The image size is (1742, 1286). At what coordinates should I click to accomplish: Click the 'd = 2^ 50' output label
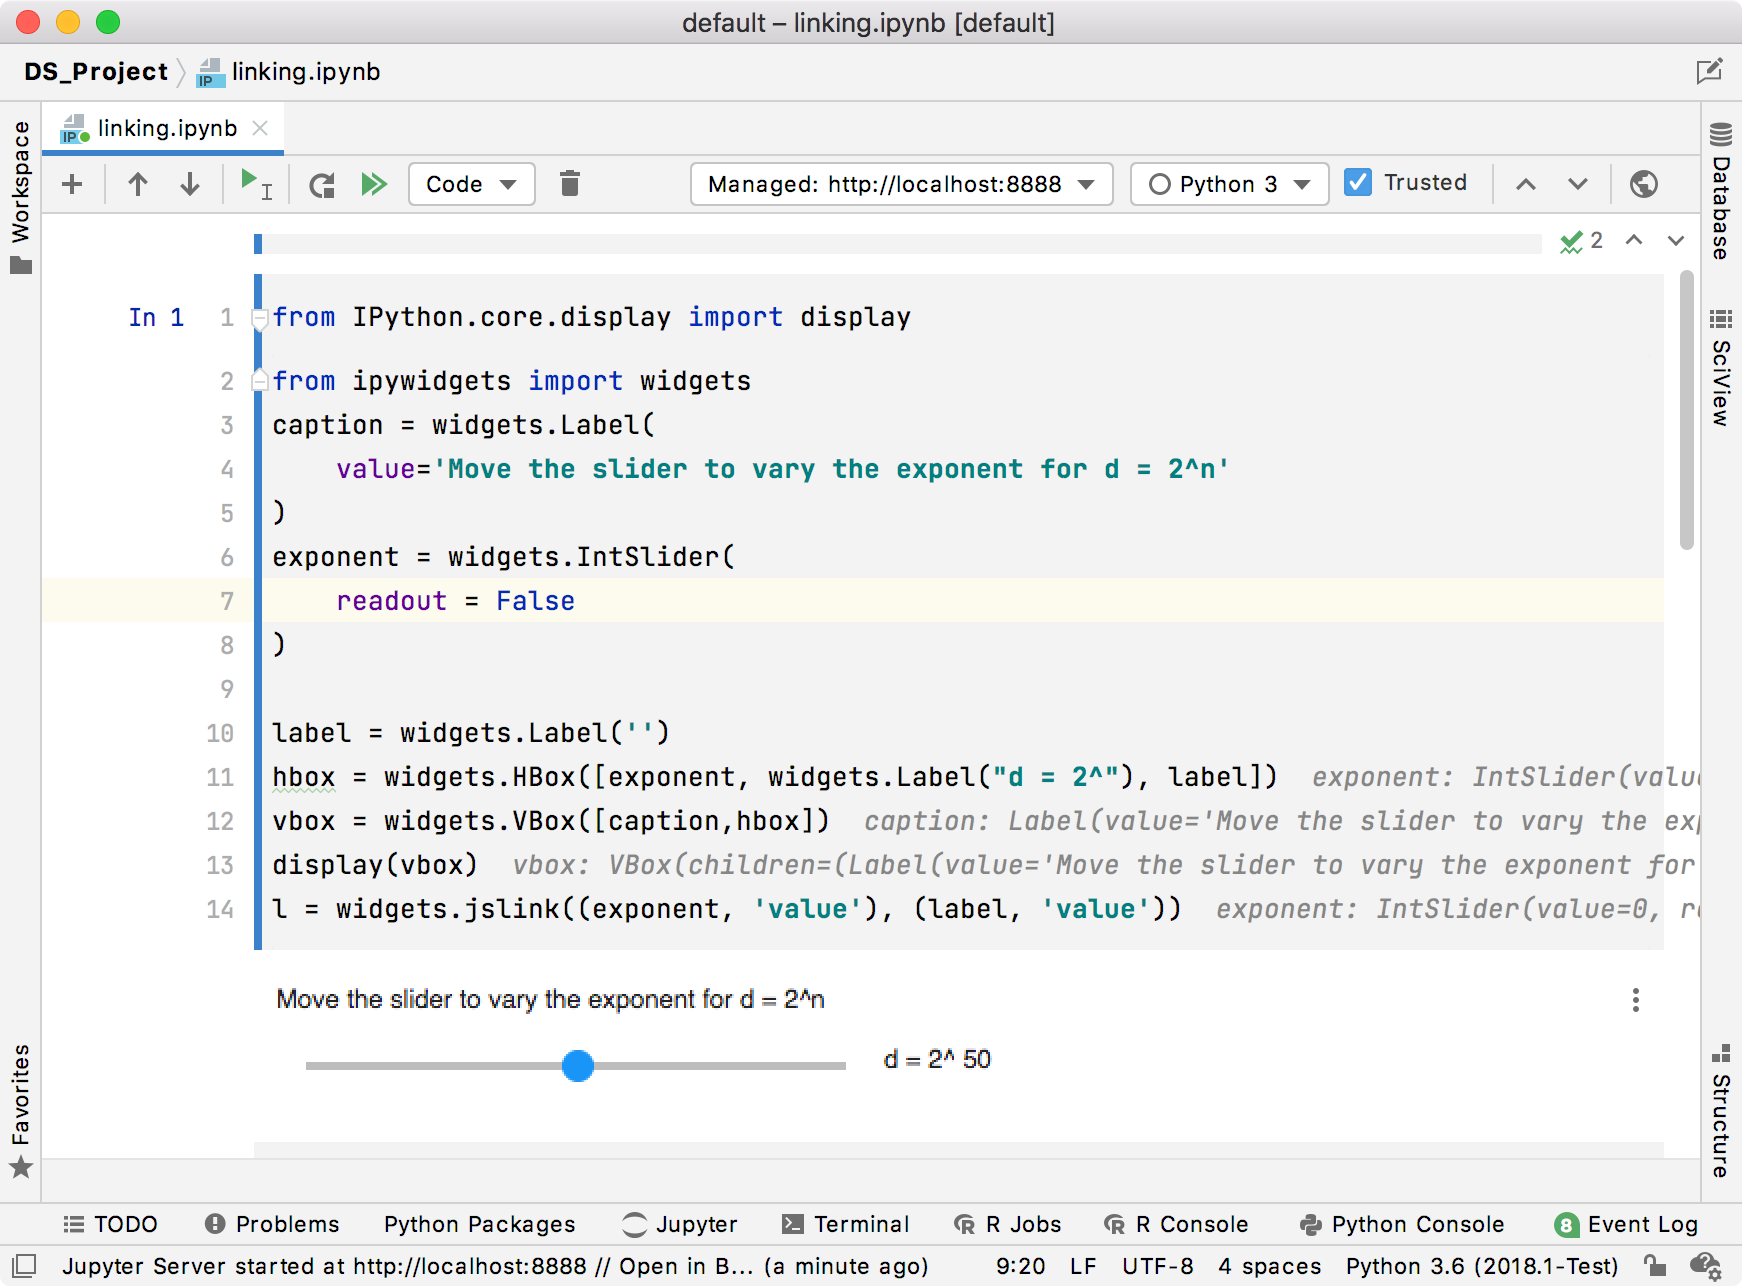pos(937,1059)
